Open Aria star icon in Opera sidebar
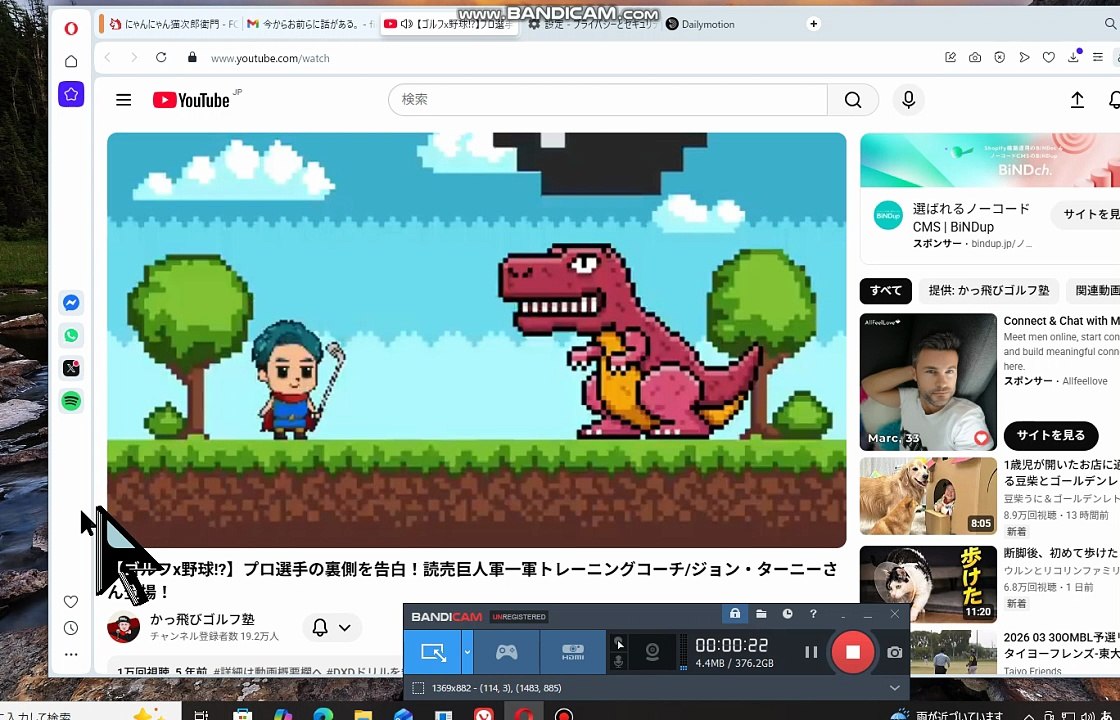Viewport: 1120px width, 720px height. 71,94
